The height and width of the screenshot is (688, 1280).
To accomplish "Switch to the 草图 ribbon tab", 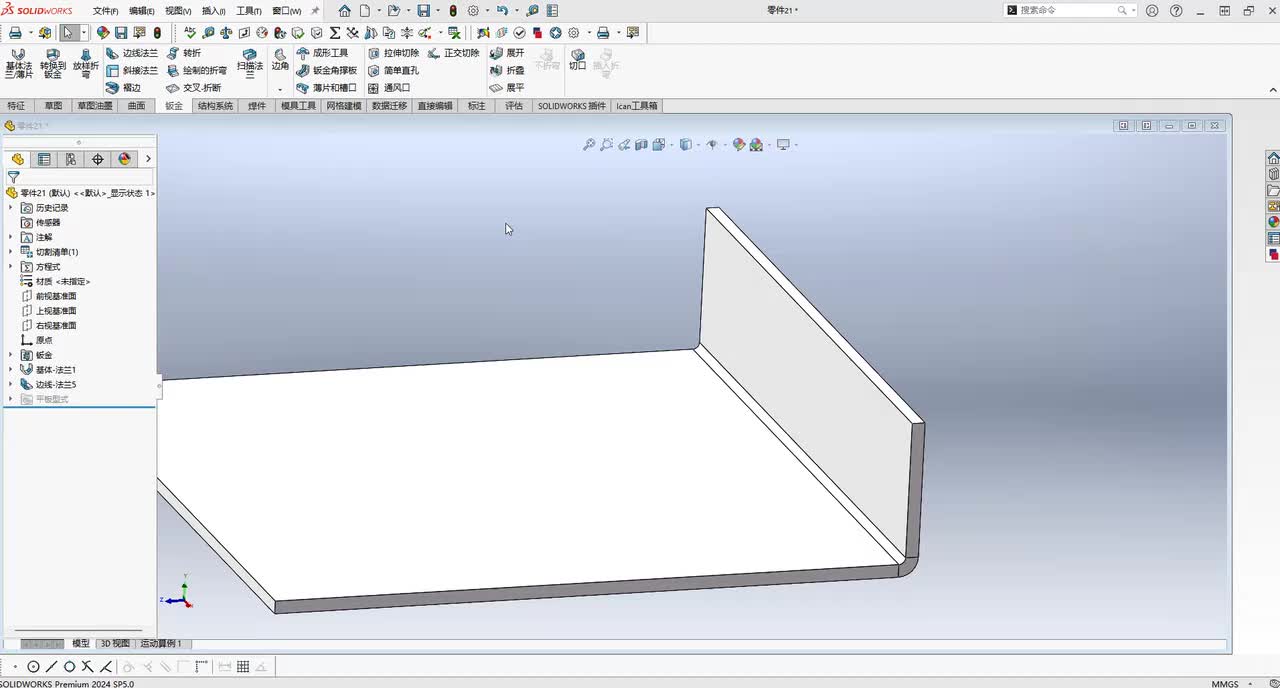I will [53, 106].
